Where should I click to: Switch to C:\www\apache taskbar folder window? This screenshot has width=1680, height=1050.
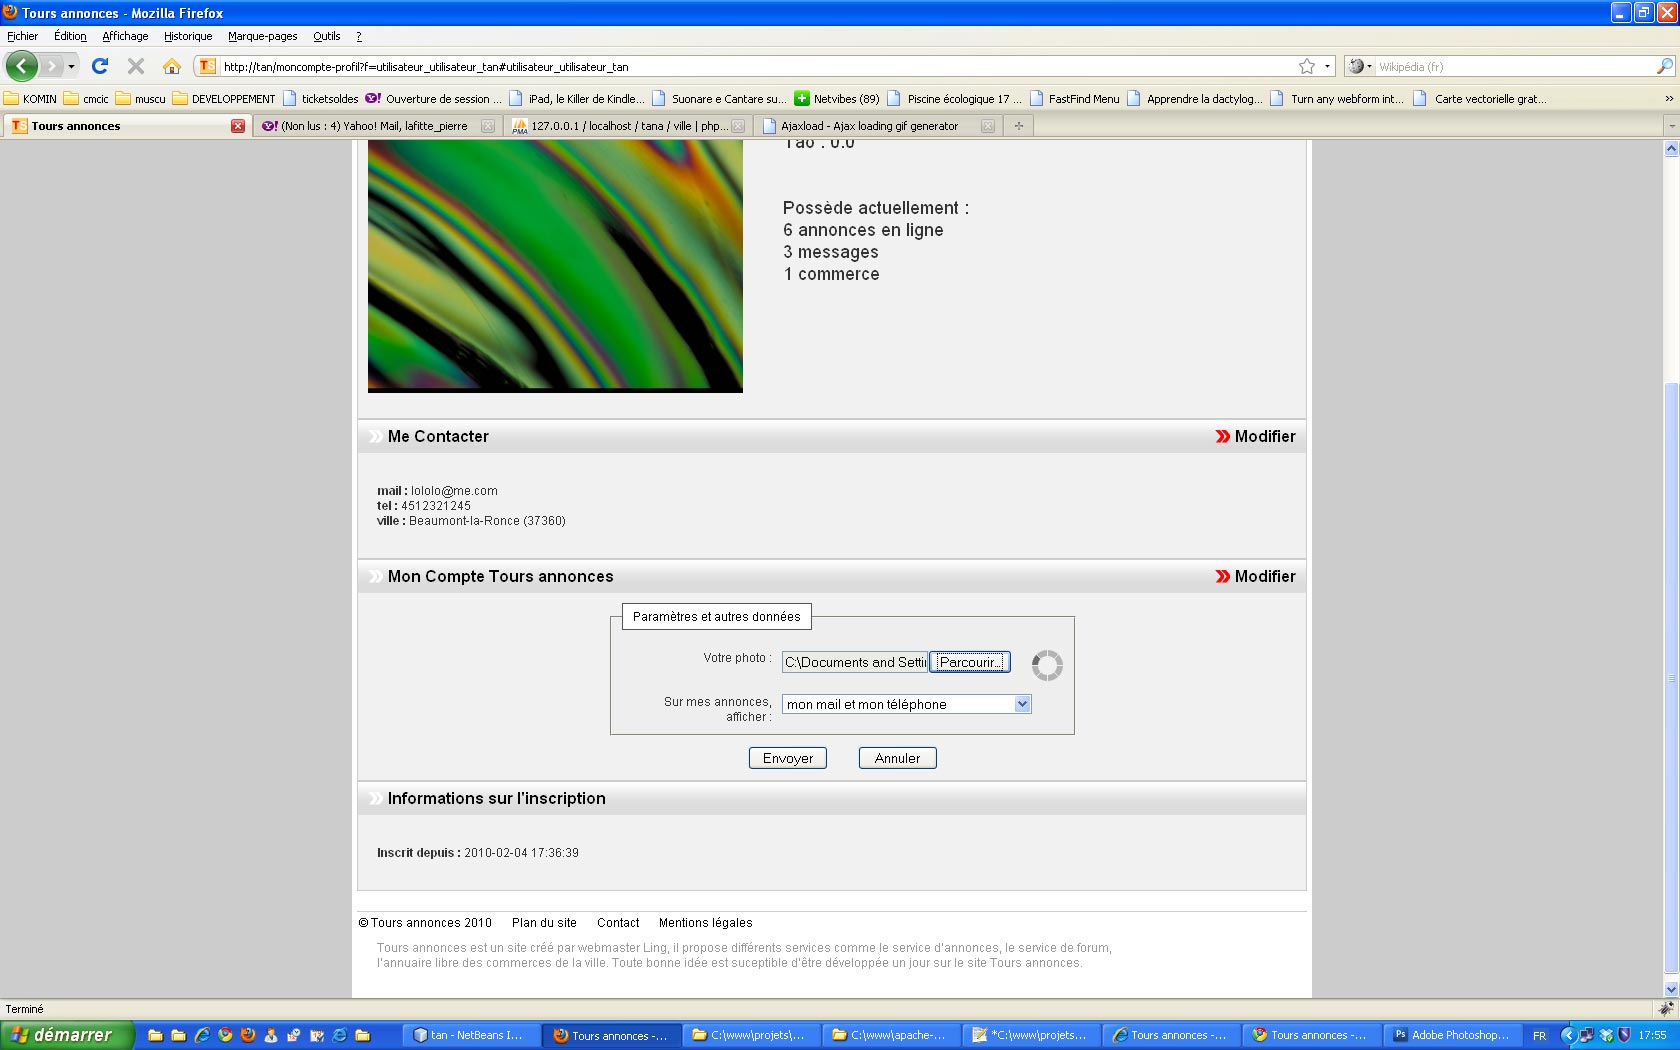coord(891,1035)
